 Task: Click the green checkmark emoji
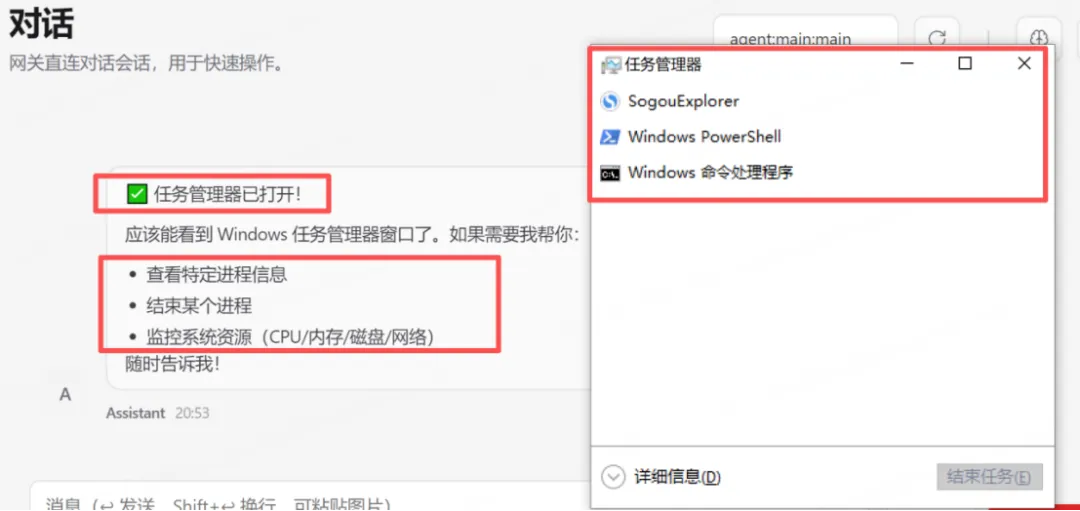(136, 194)
